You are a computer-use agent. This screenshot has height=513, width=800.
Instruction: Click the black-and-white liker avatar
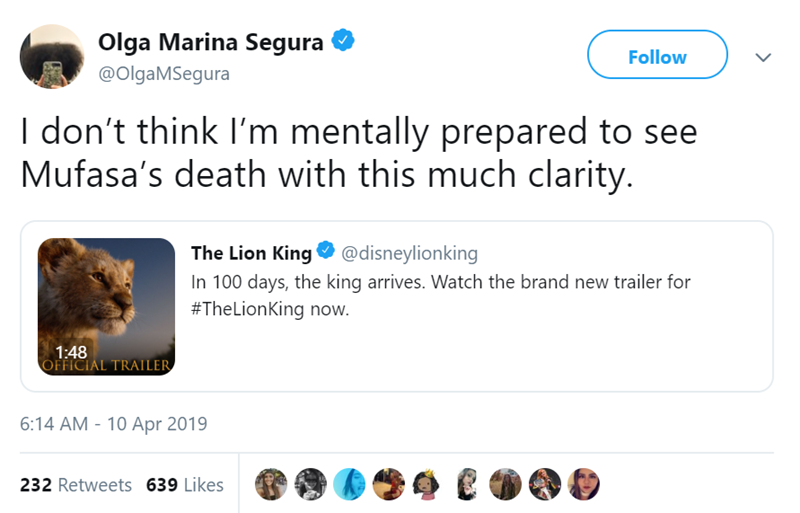[x=310, y=484]
